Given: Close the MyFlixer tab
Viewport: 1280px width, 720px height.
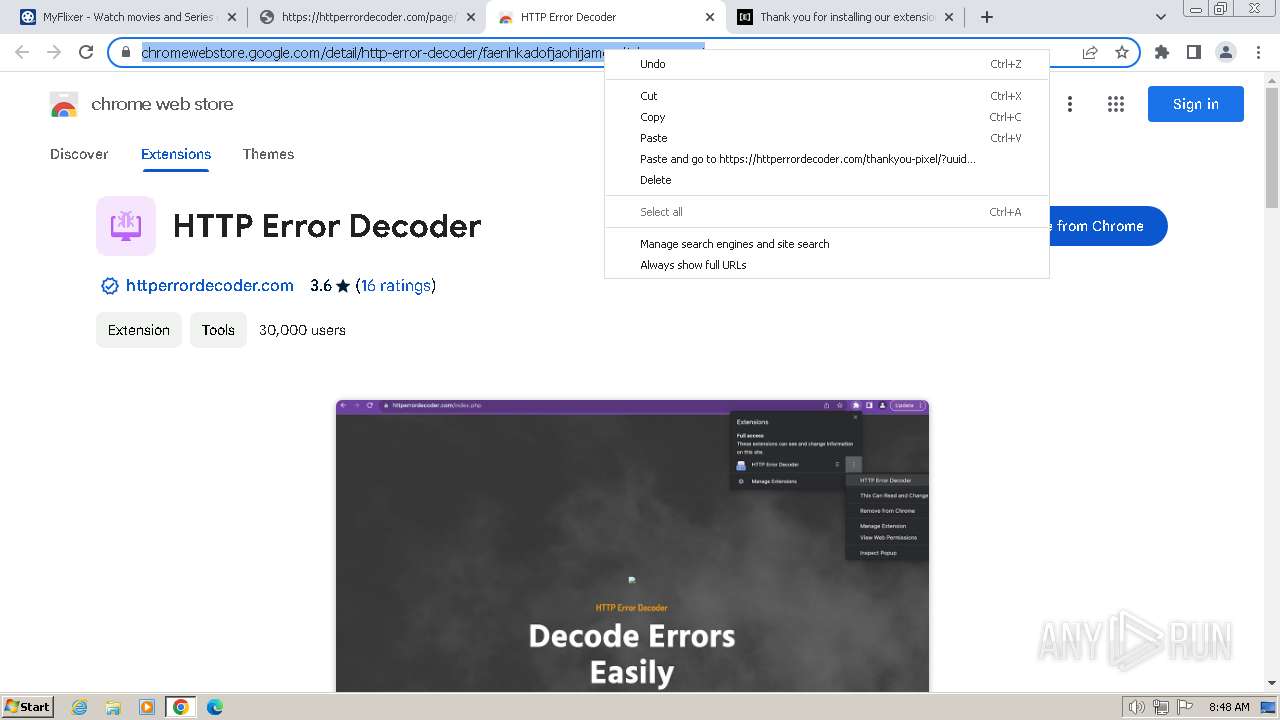Looking at the screenshot, I should pyautogui.click(x=233, y=17).
